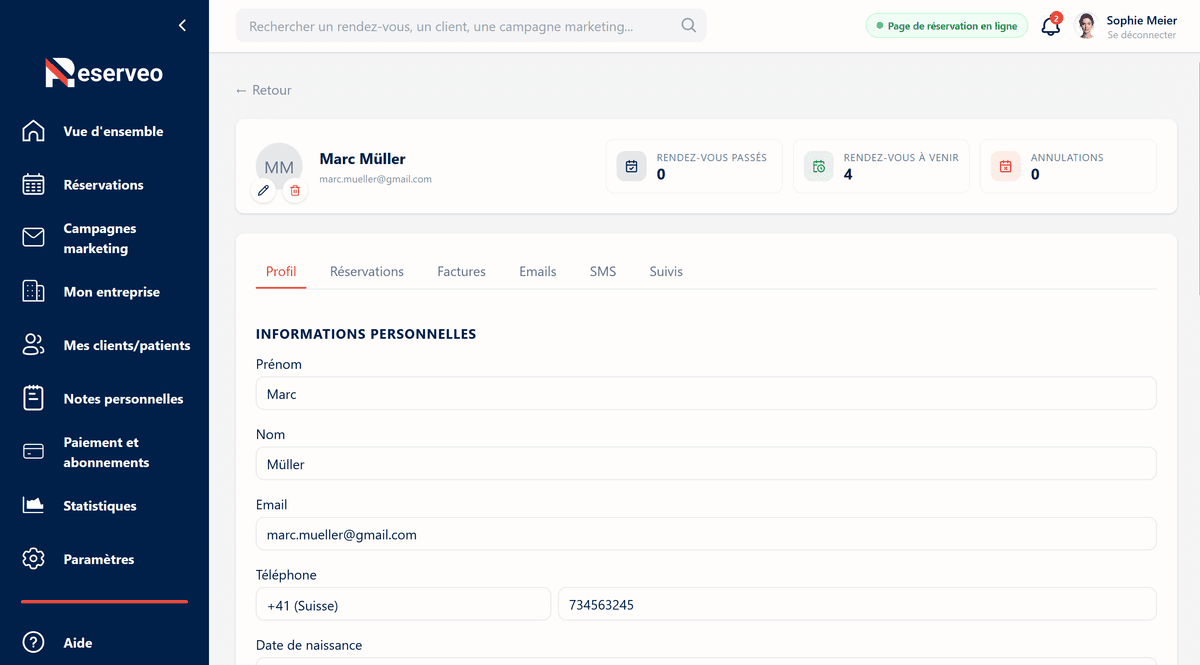Image resolution: width=1200 pixels, height=665 pixels.
Task: Open Mes clients/patients in sidebar
Action: [127, 345]
